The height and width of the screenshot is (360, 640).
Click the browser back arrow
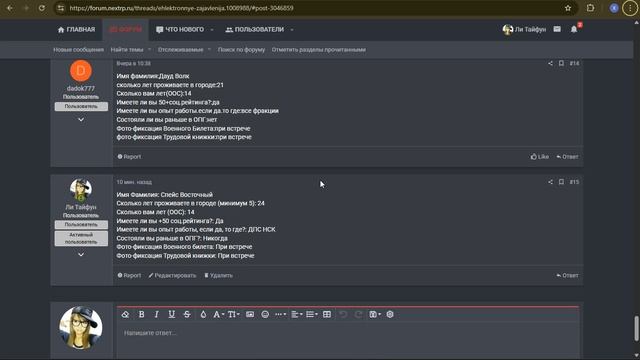(x=10, y=8)
